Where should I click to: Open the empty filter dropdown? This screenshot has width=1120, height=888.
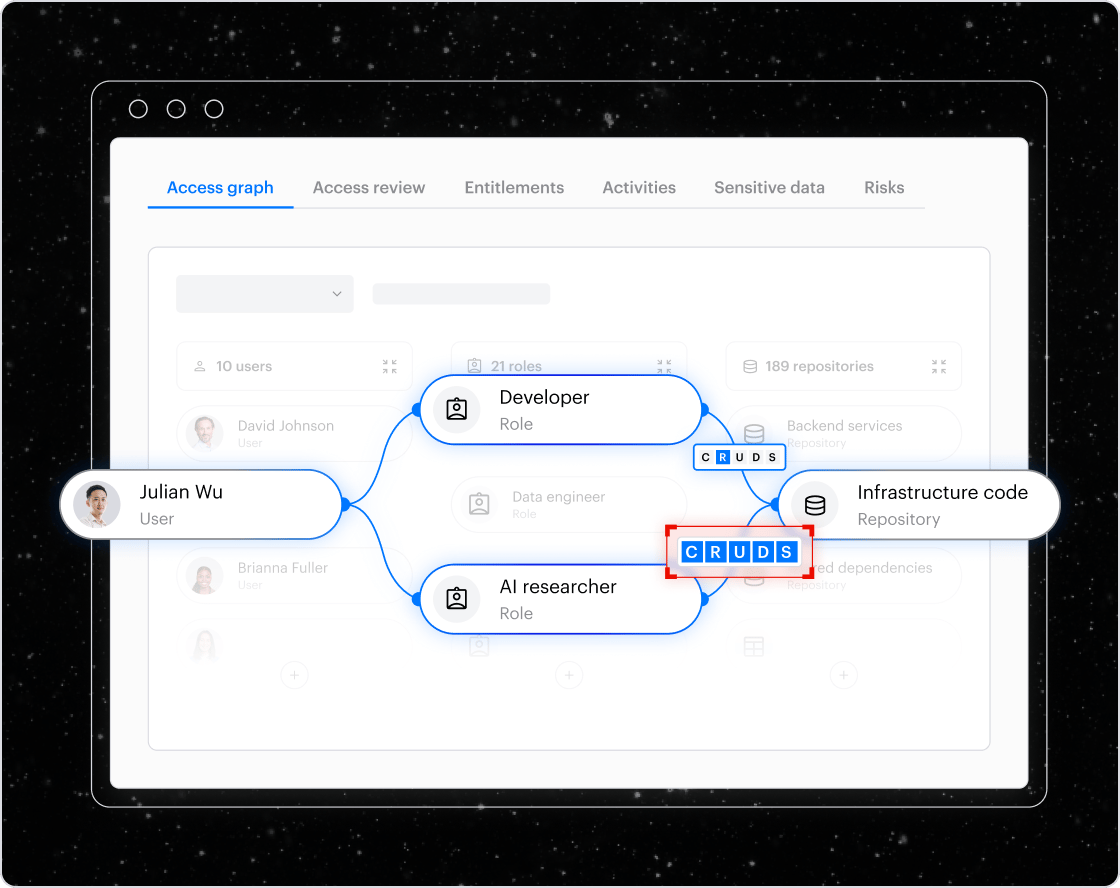pos(265,294)
